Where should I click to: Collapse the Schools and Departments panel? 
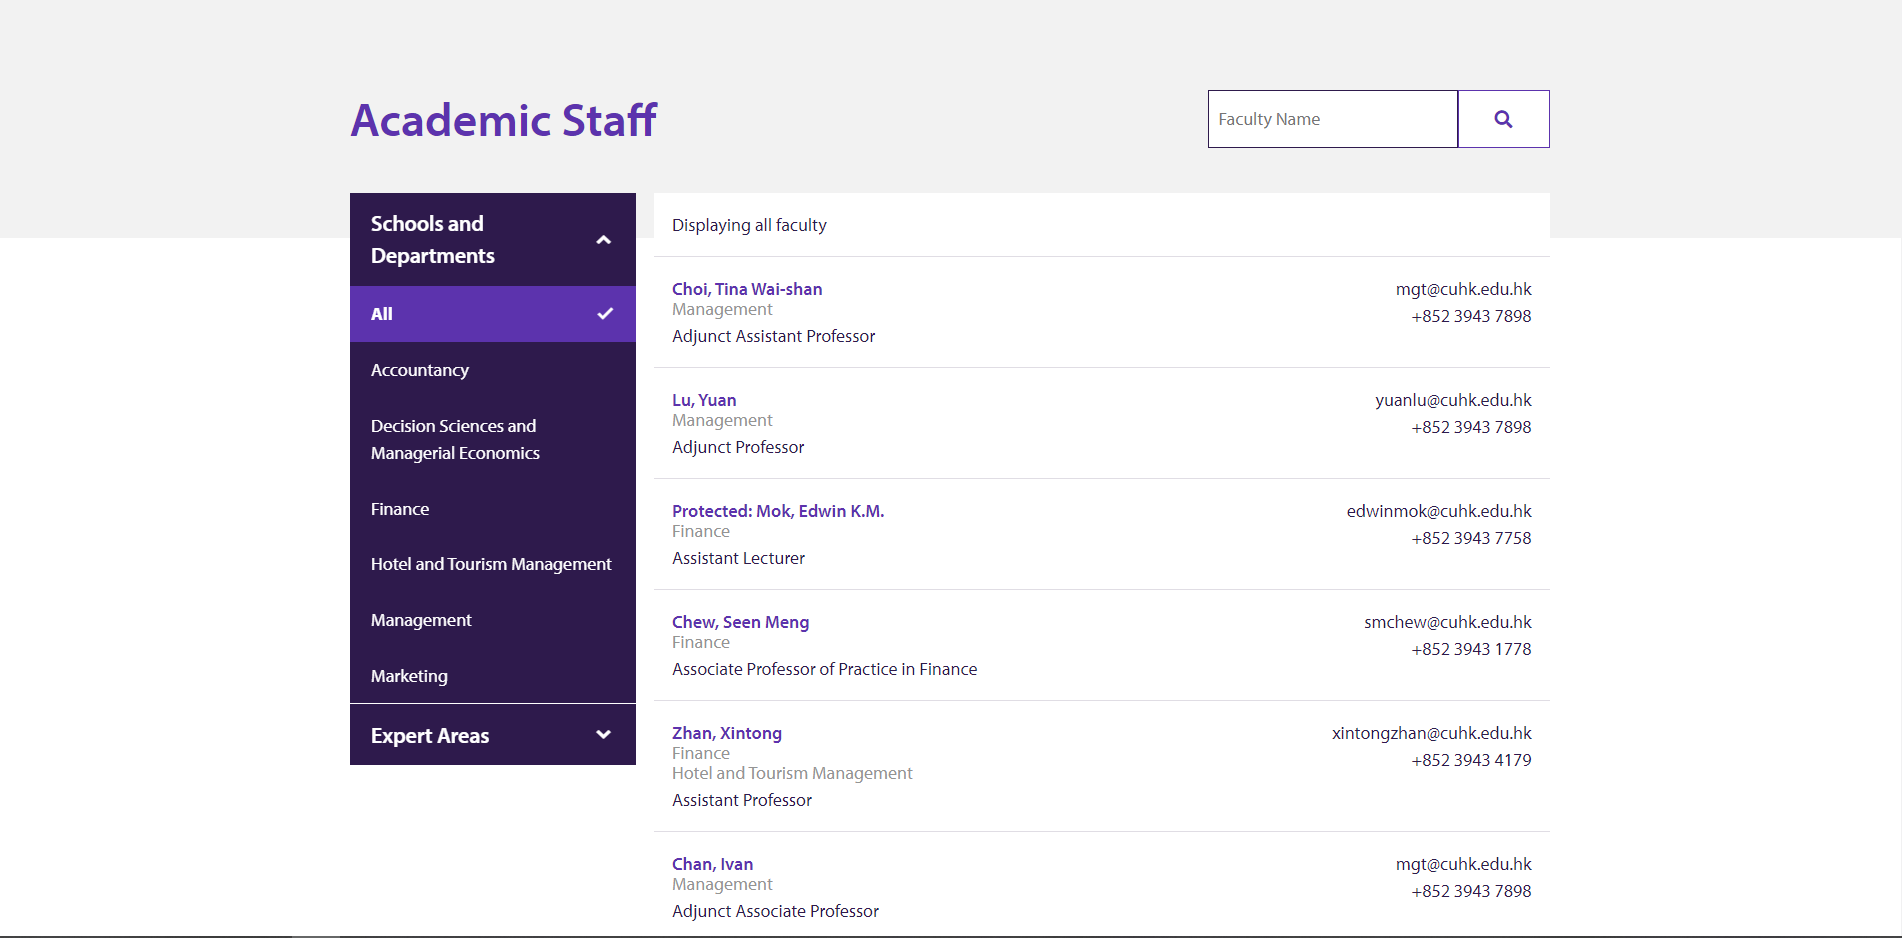tap(603, 240)
